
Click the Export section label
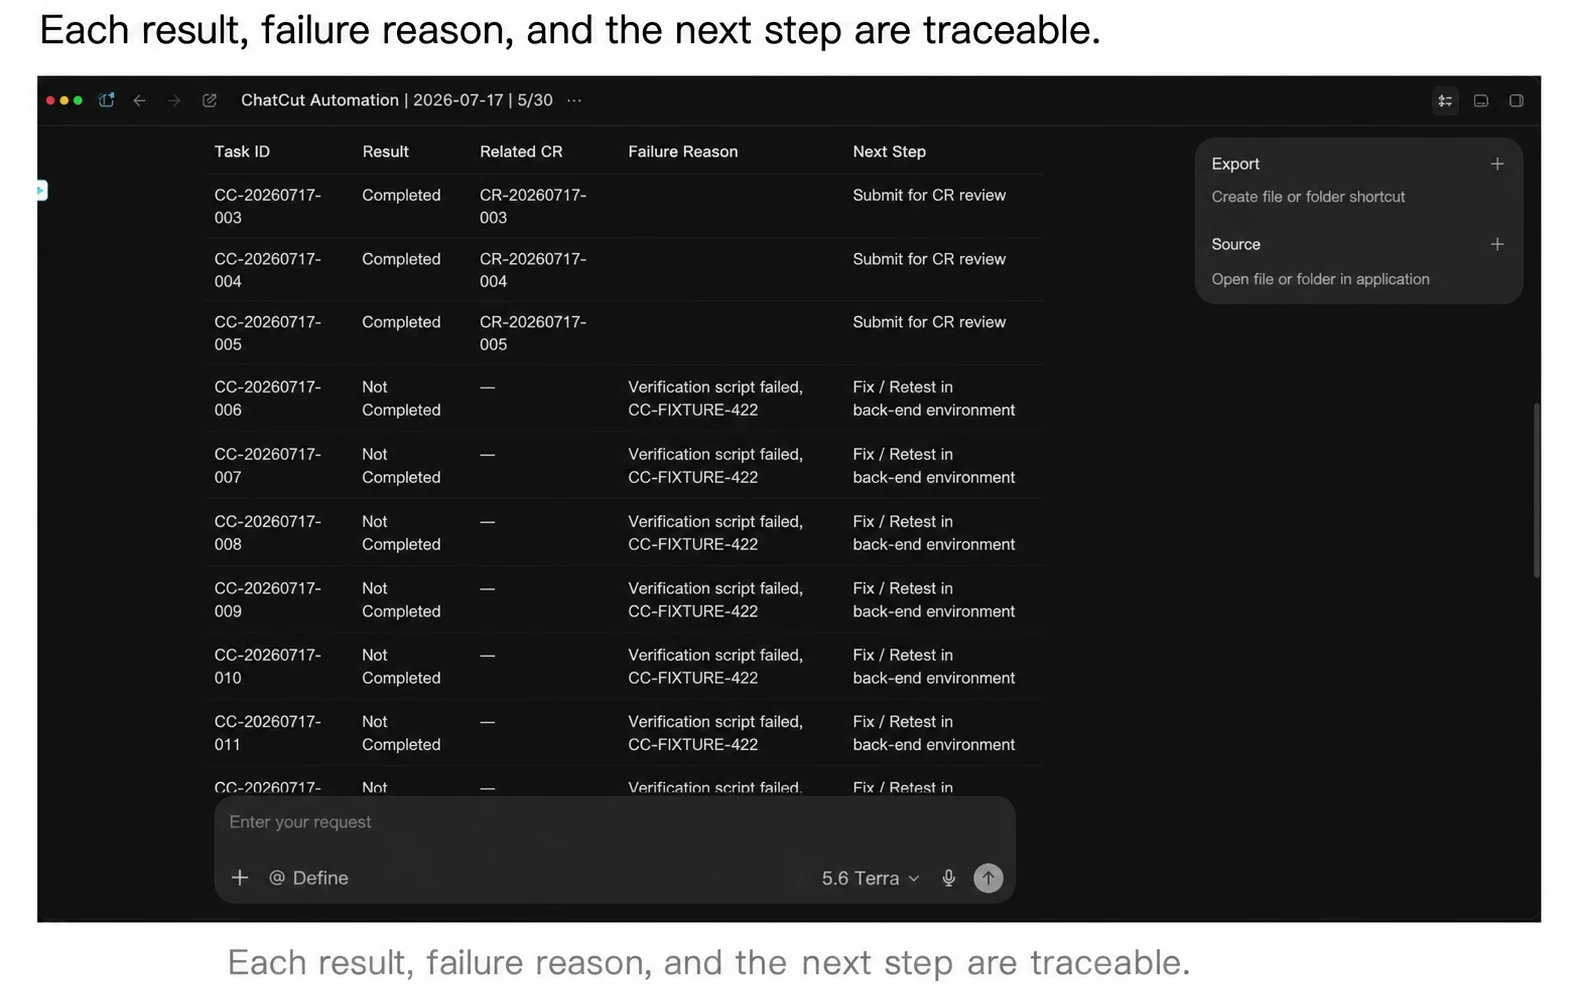[x=1235, y=164]
